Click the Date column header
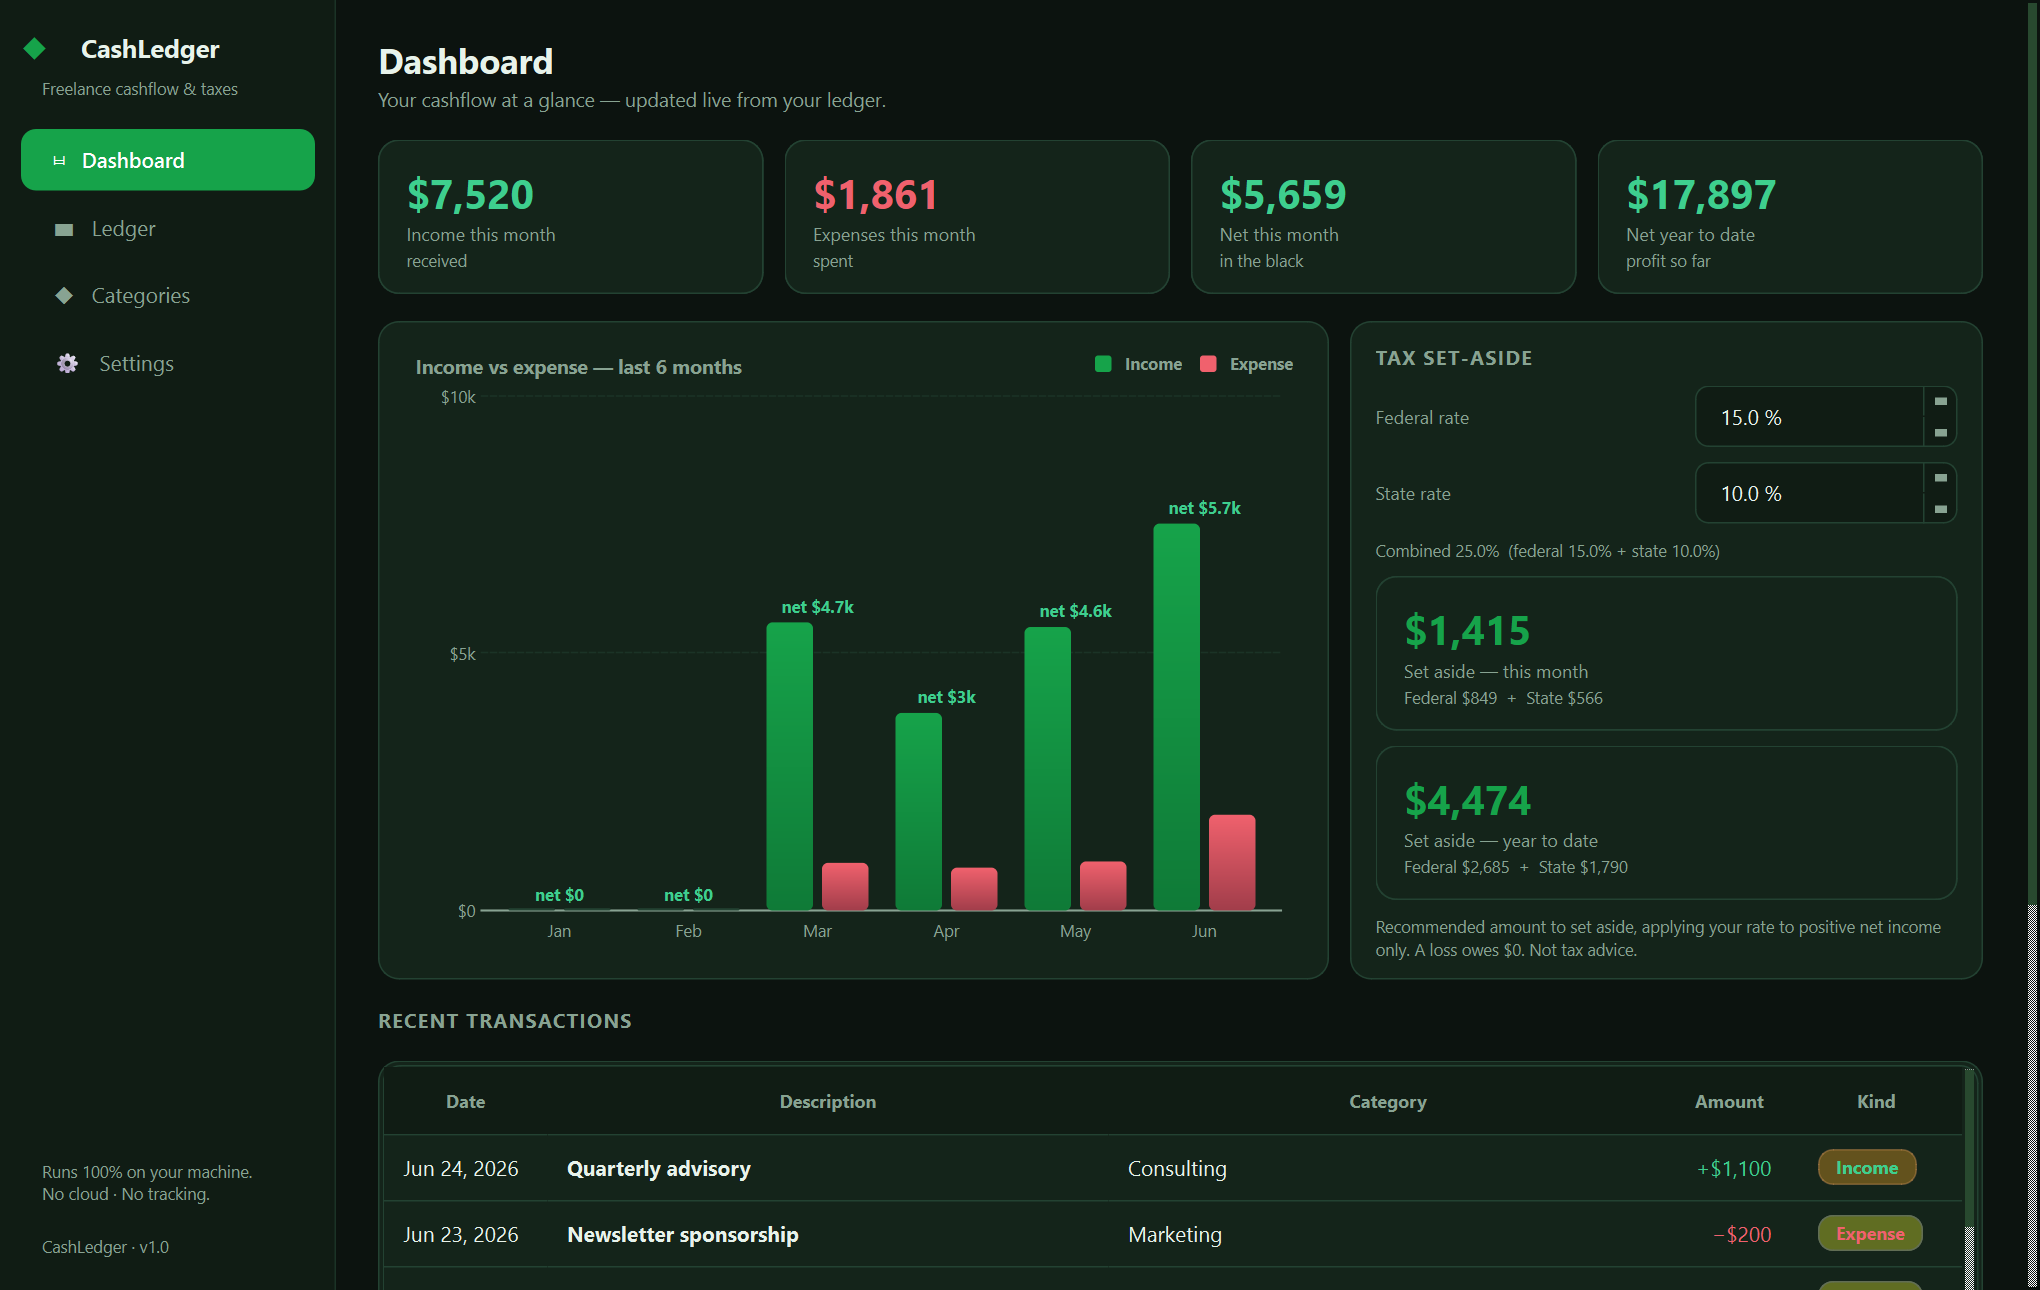The width and height of the screenshot is (2040, 1290). (x=465, y=1101)
